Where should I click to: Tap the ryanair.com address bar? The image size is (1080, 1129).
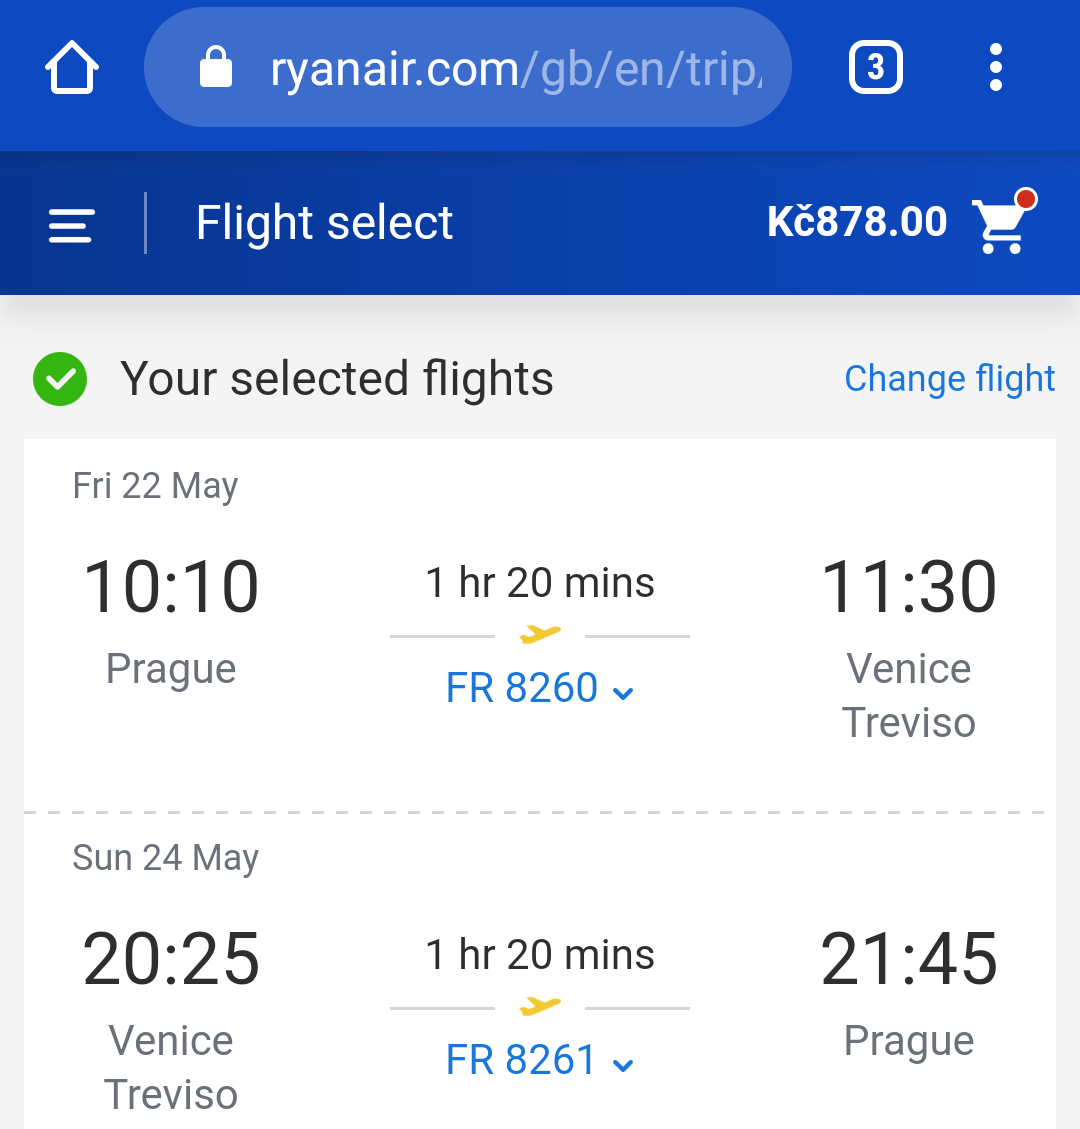(x=467, y=68)
